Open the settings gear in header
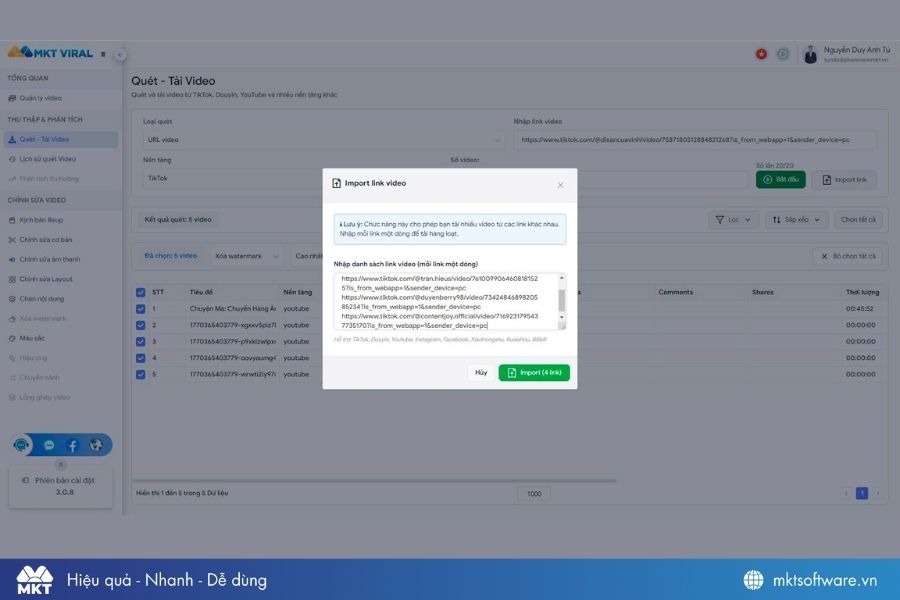The image size is (900, 600). coord(783,54)
